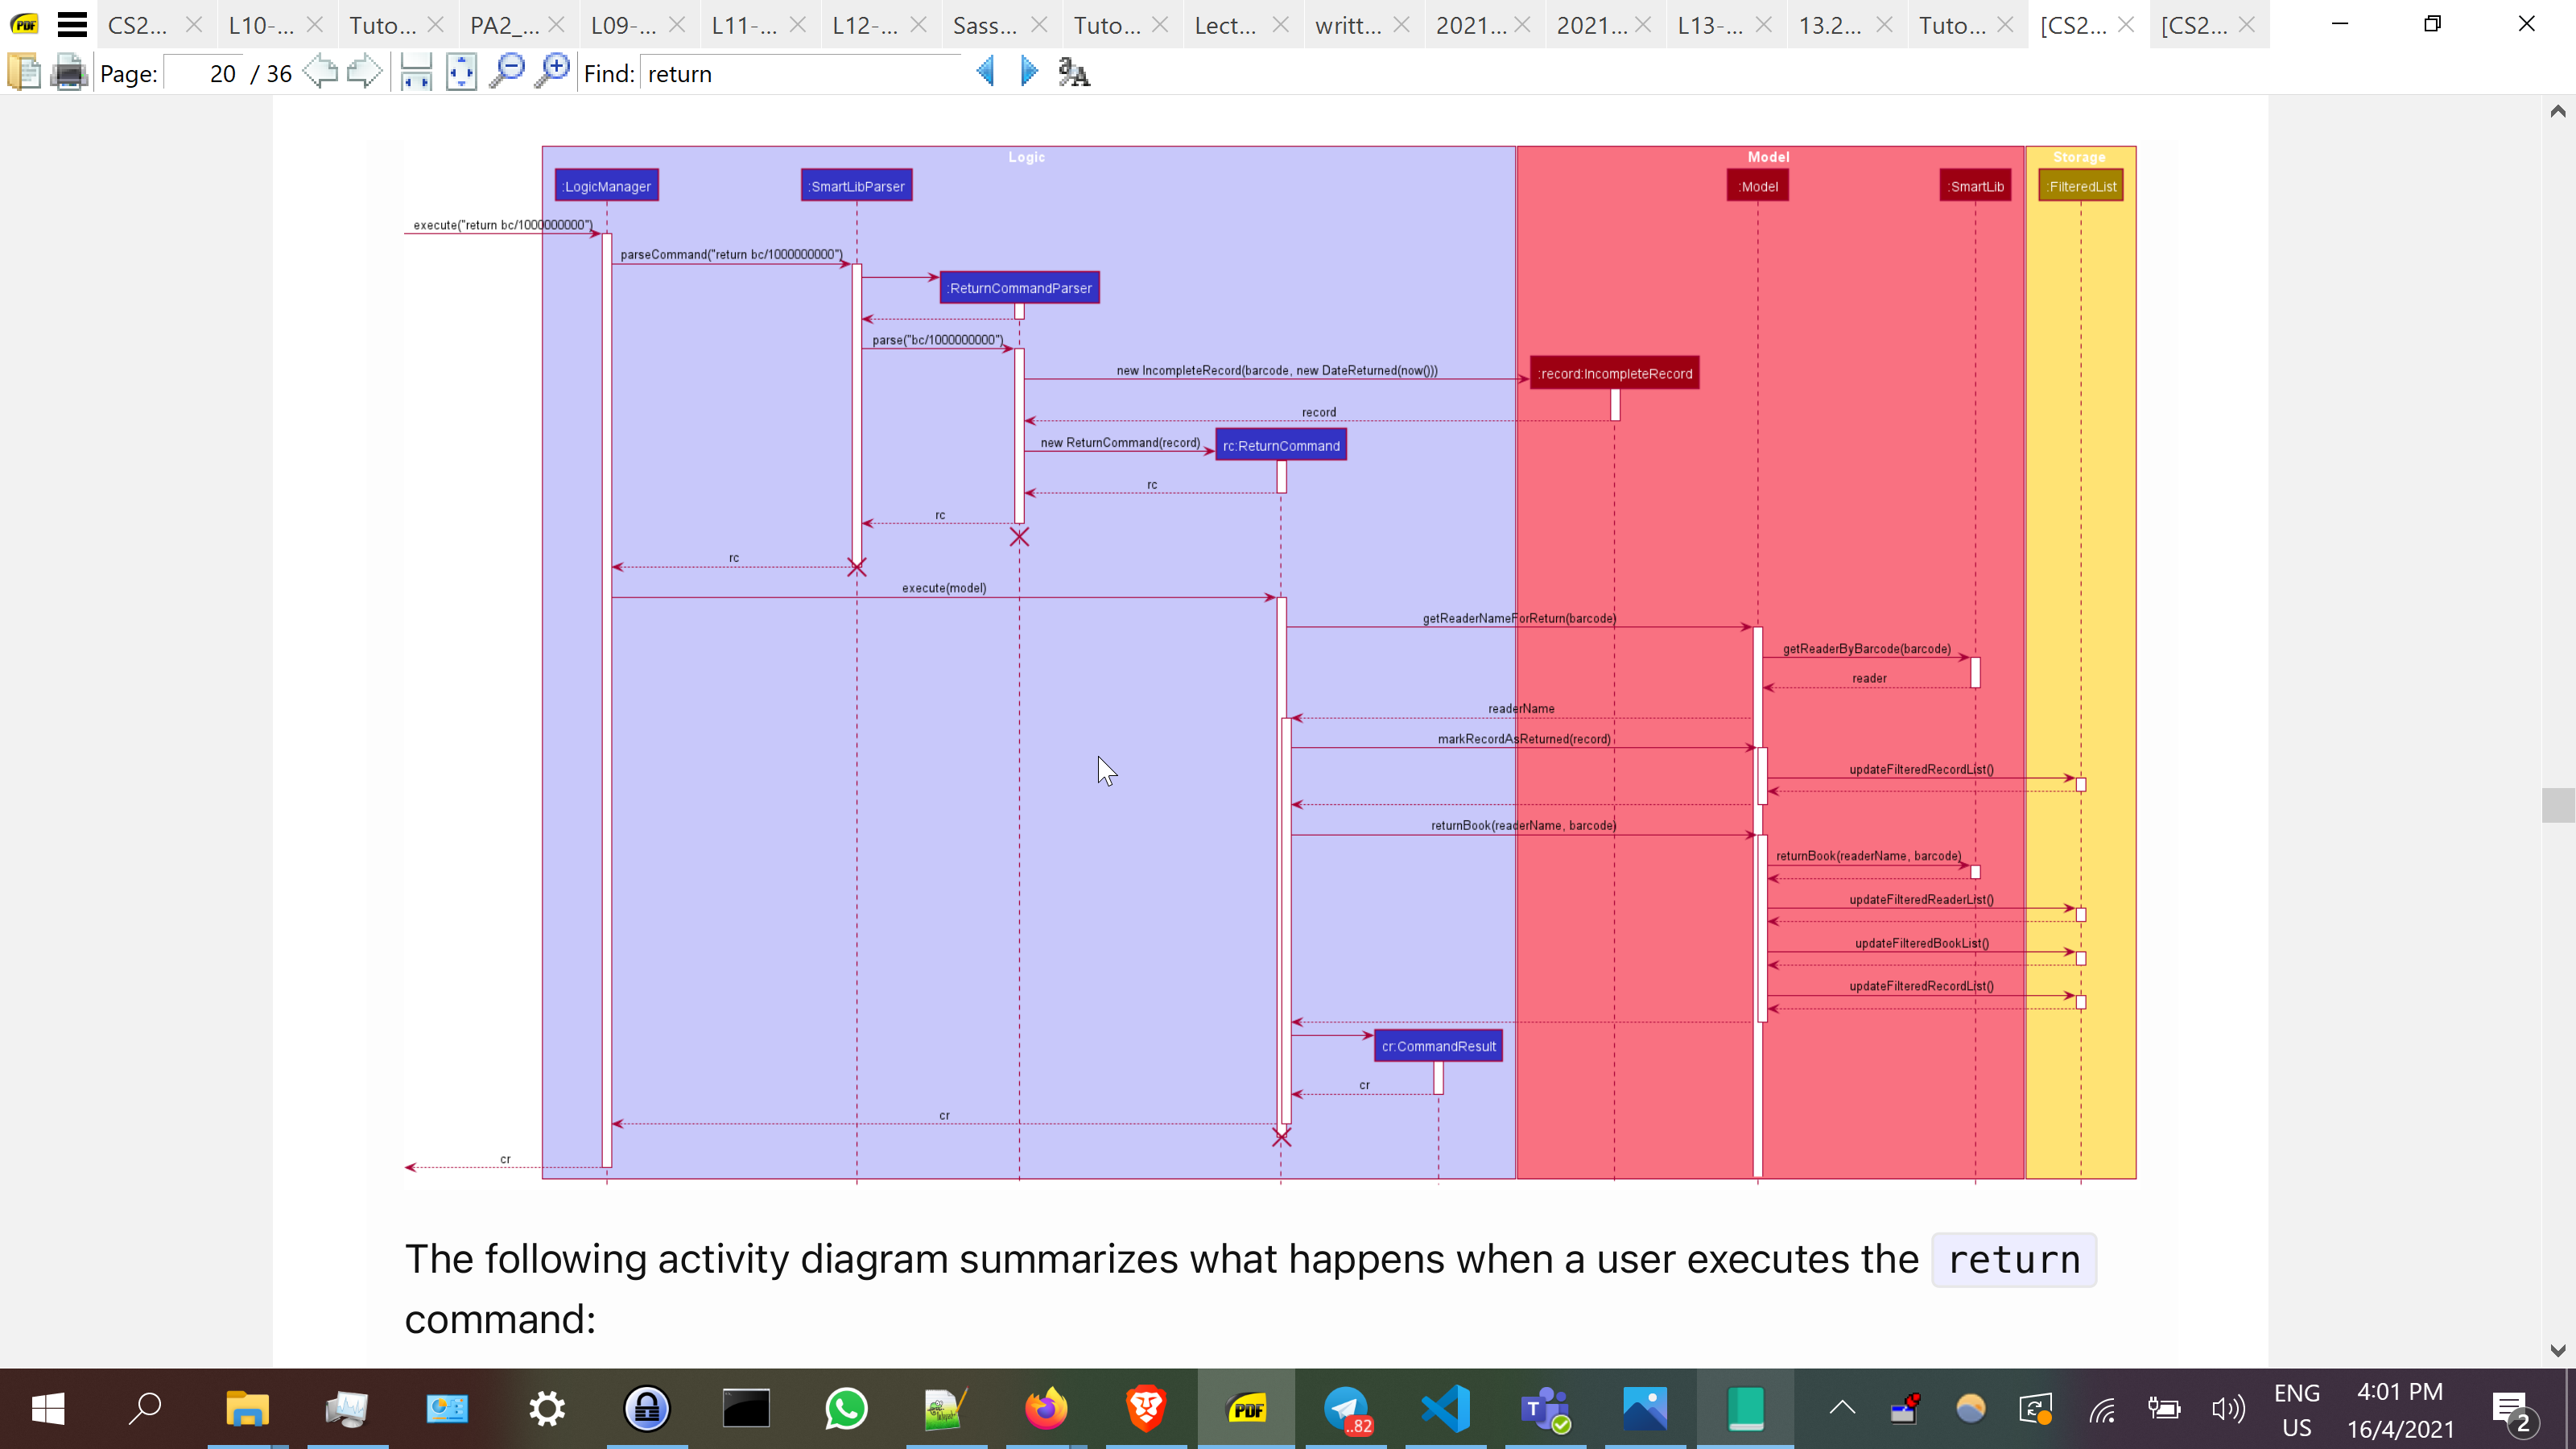
Task: Go to previous page arrow
Action: point(320,72)
